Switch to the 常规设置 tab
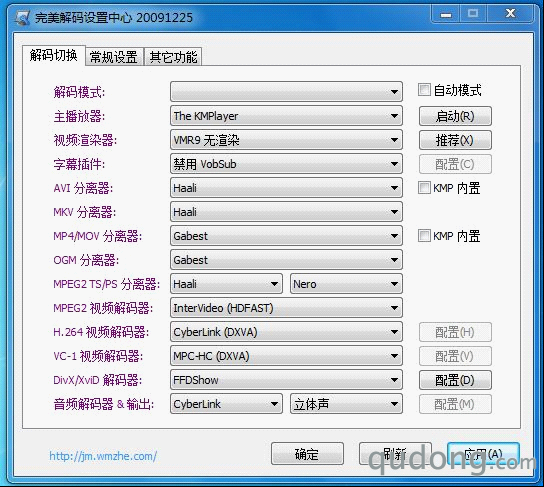This screenshot has height=487, width=544. tap(114, 57)
